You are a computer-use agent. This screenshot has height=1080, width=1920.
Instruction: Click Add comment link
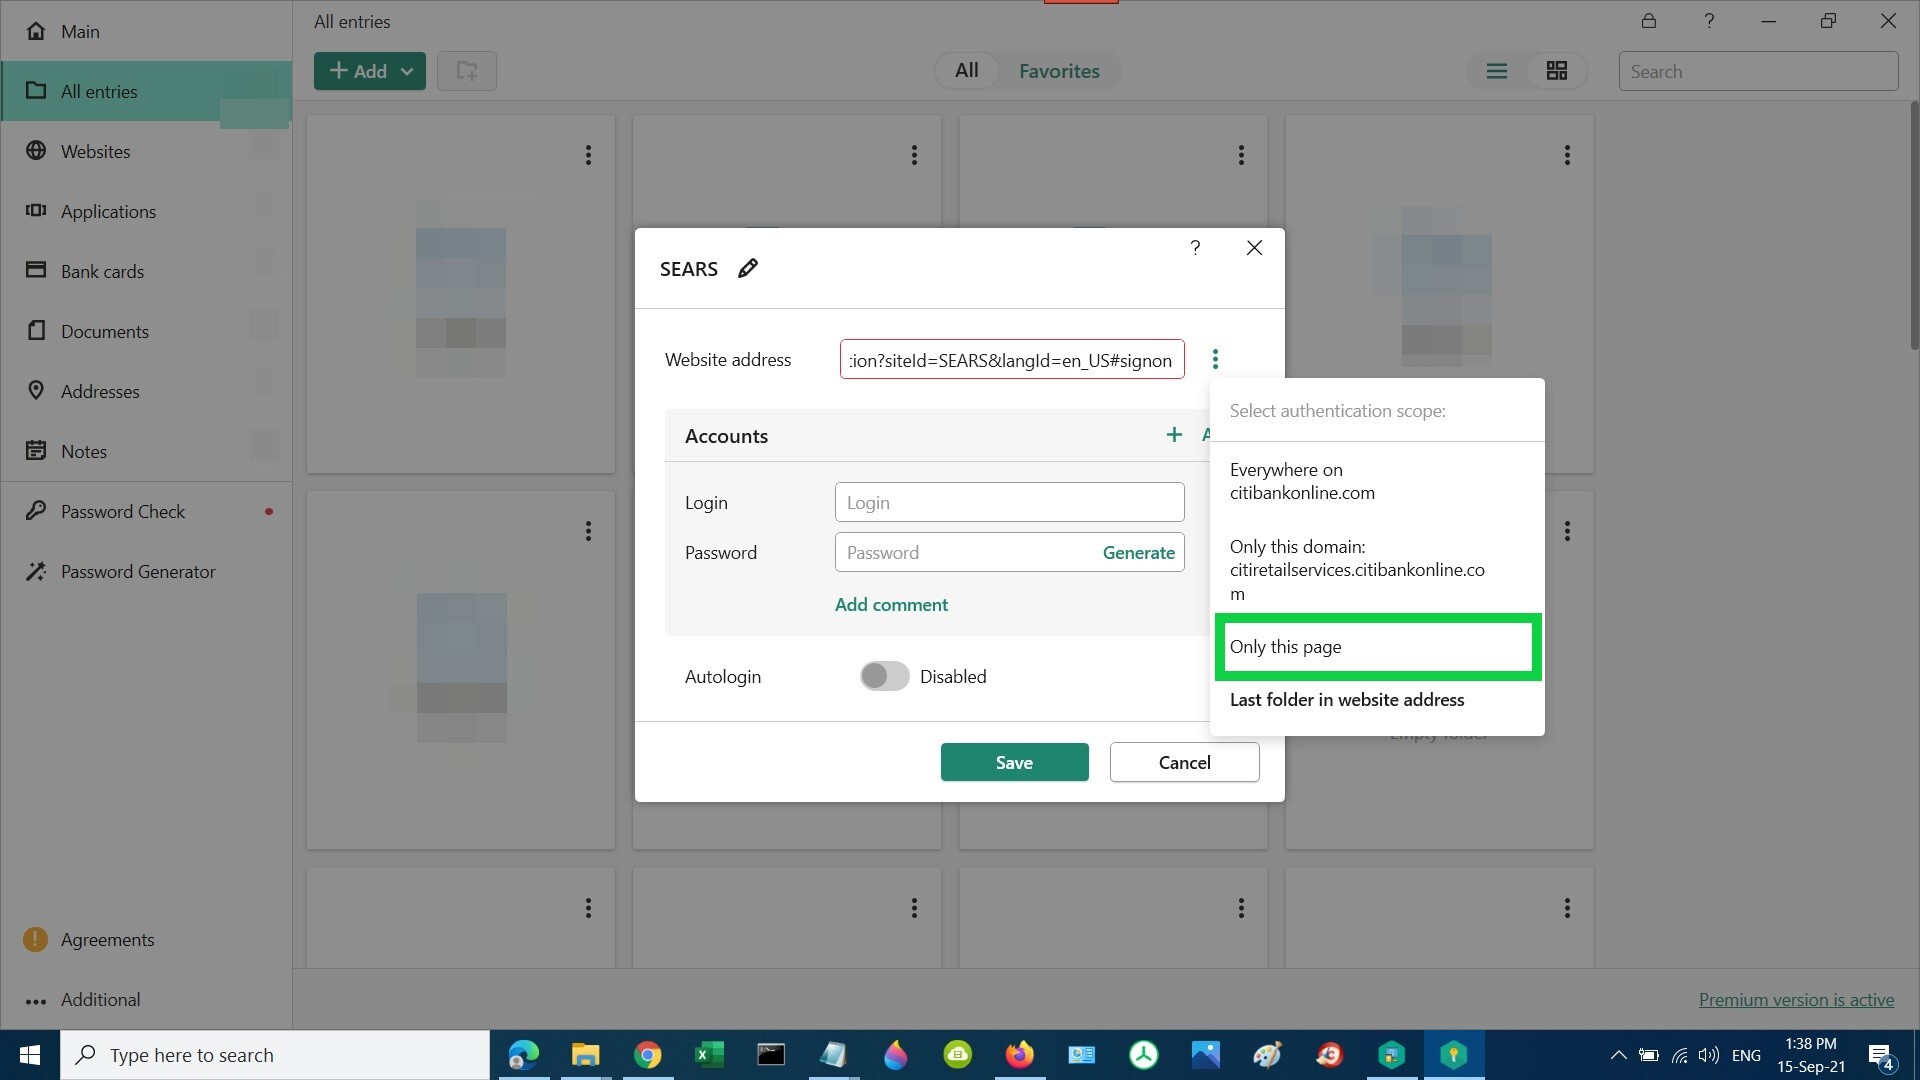[891, 604]
